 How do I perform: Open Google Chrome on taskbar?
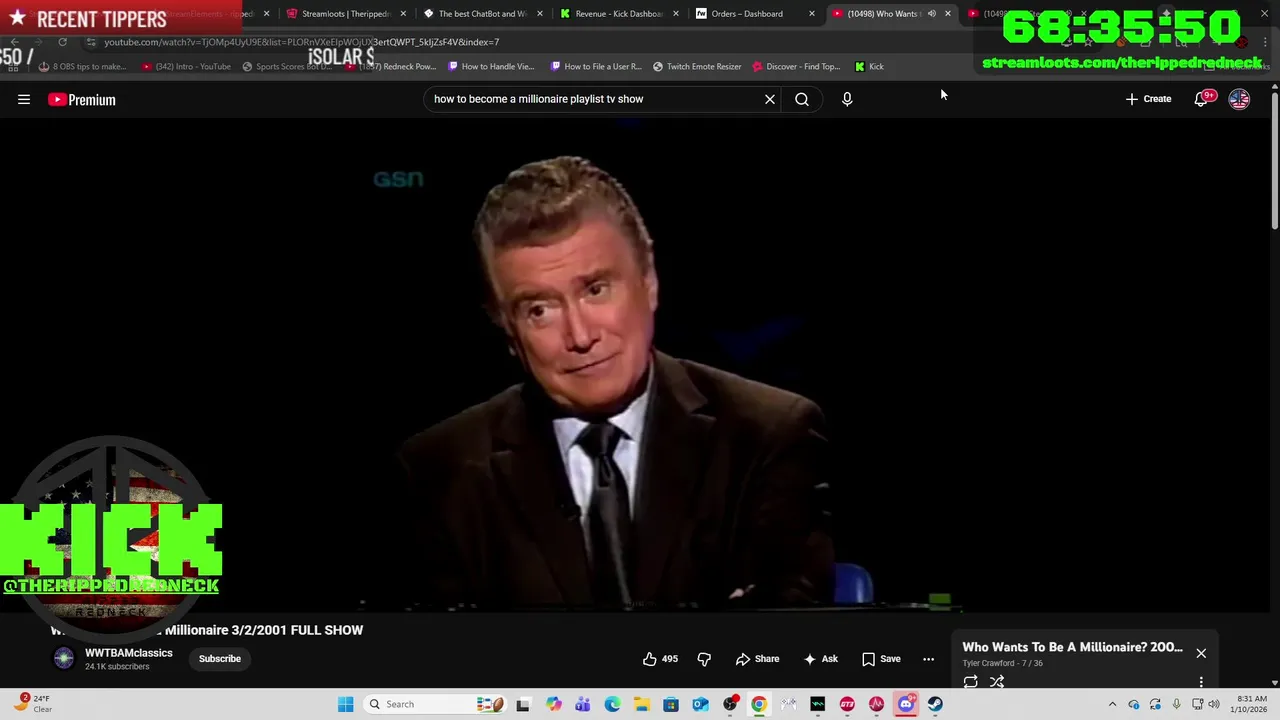click(759, 704)
